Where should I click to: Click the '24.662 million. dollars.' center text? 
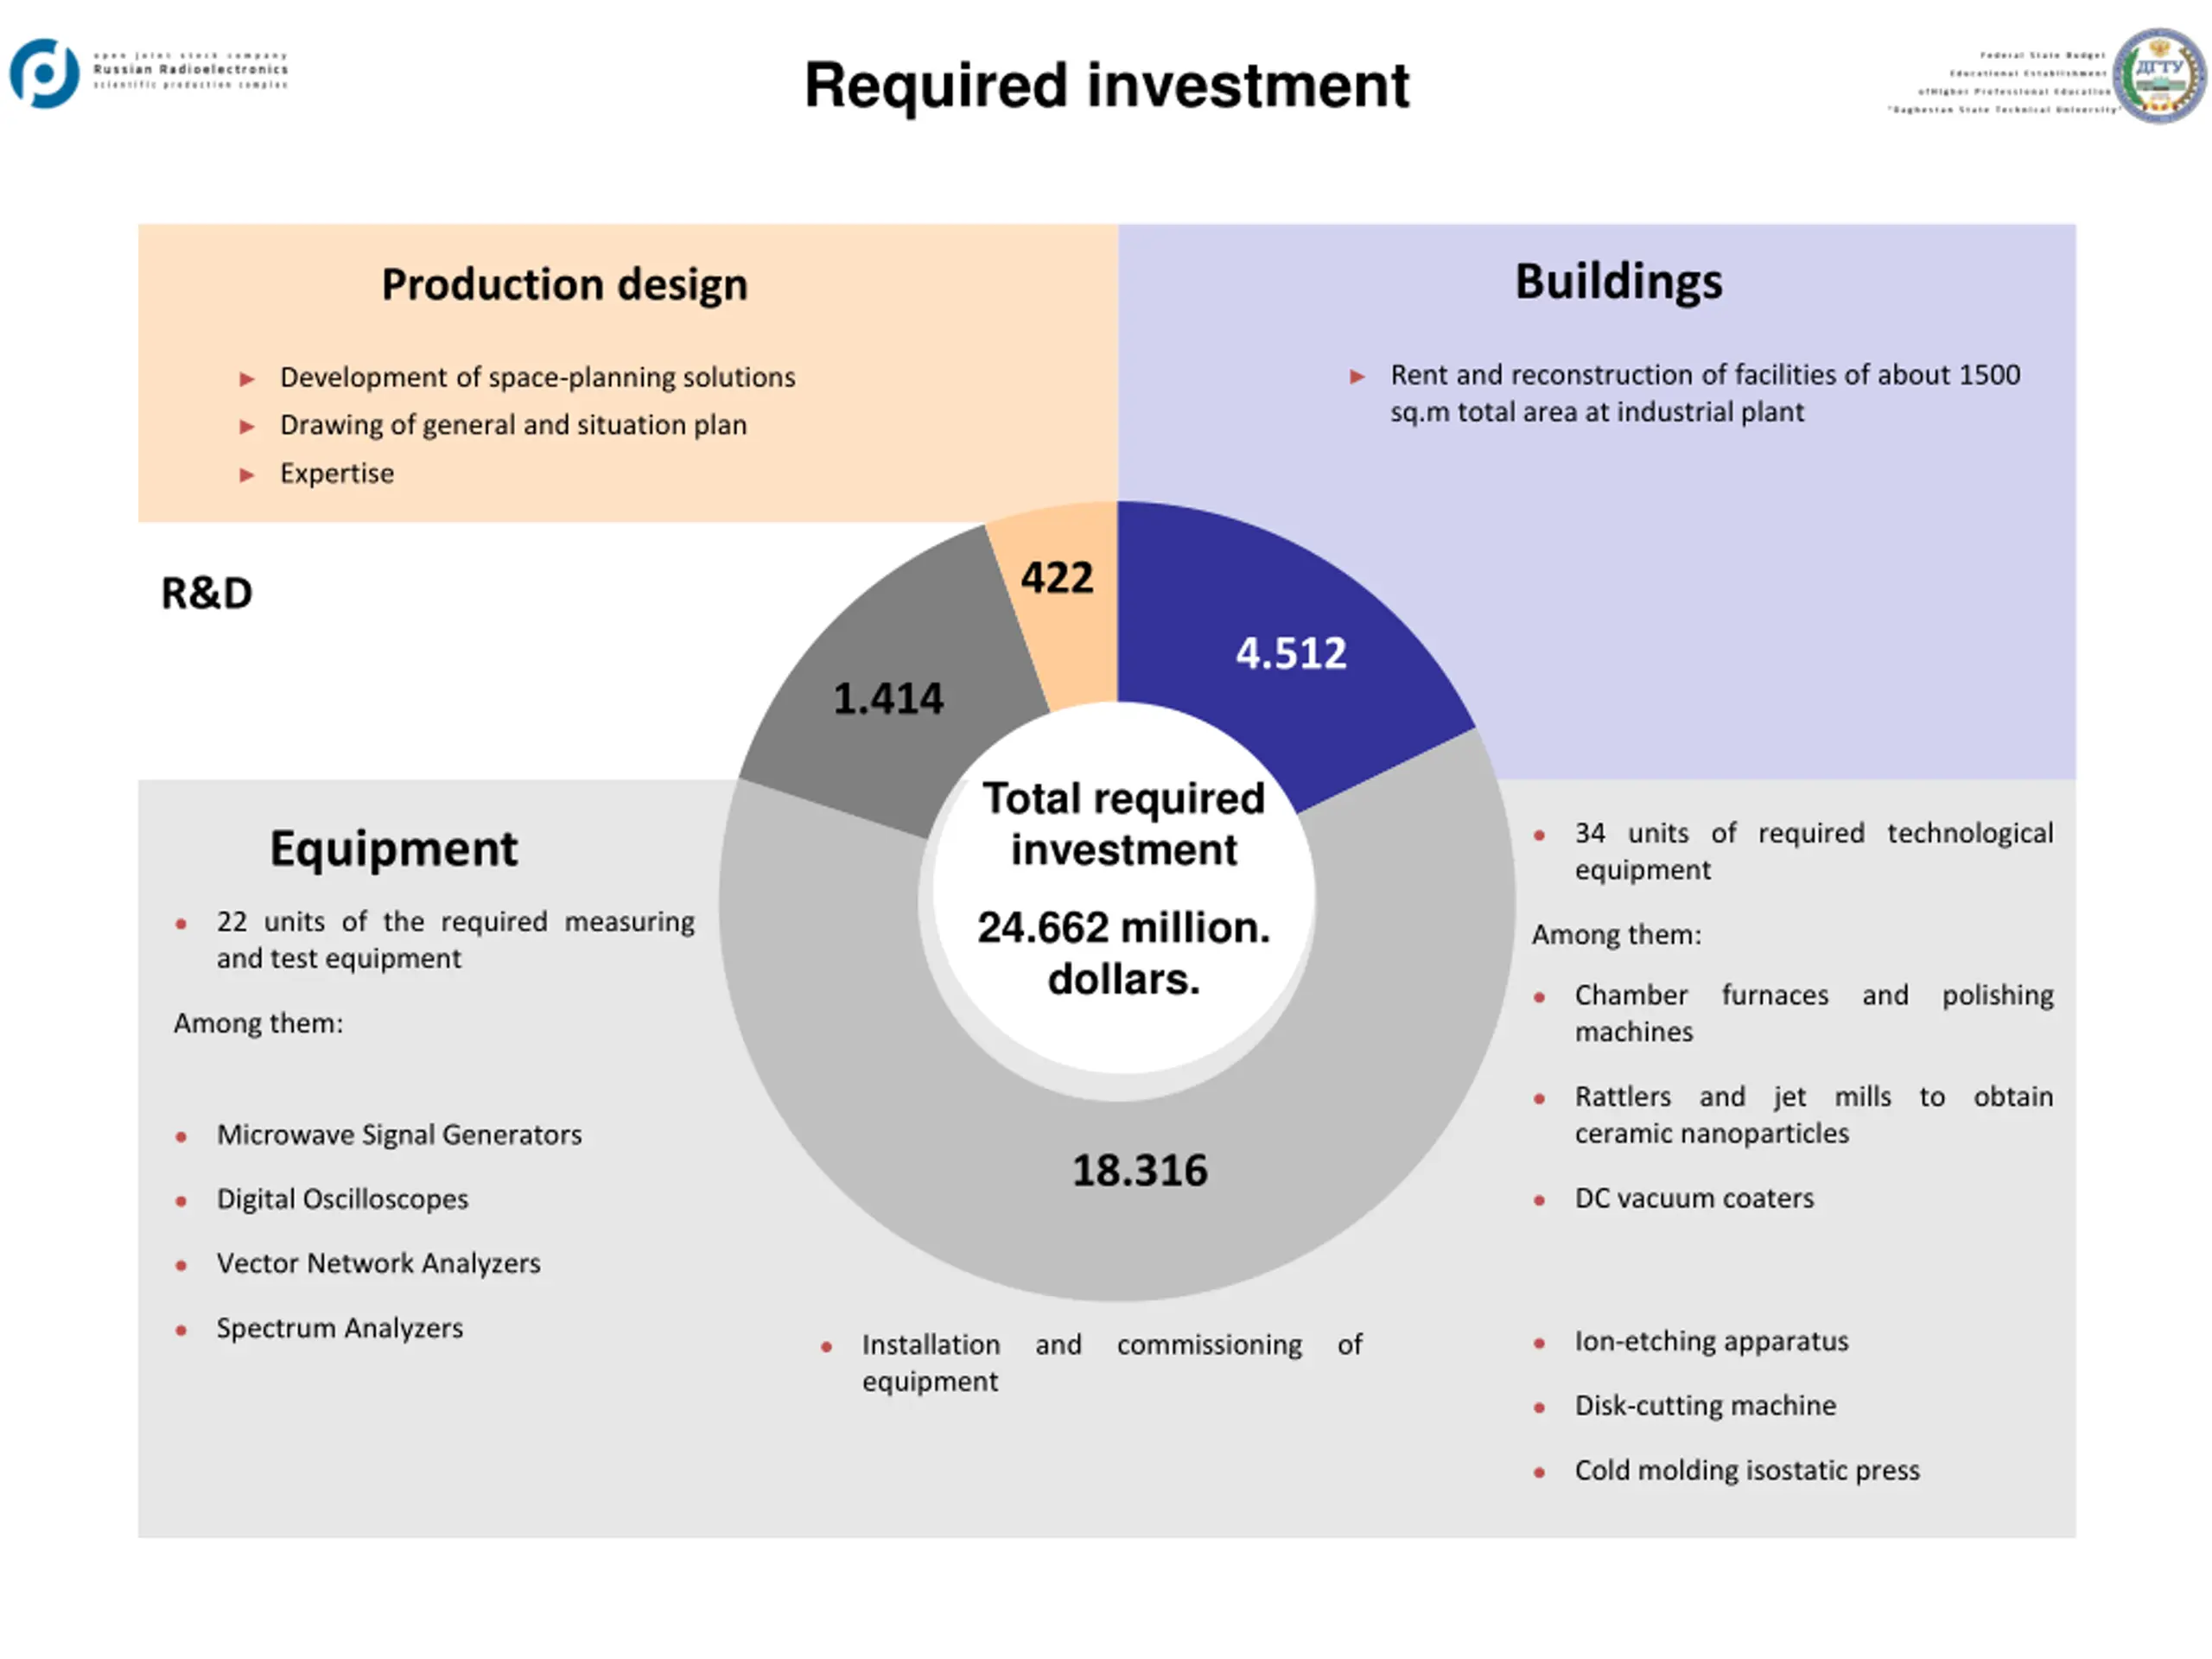click(x=1124, y=953)
